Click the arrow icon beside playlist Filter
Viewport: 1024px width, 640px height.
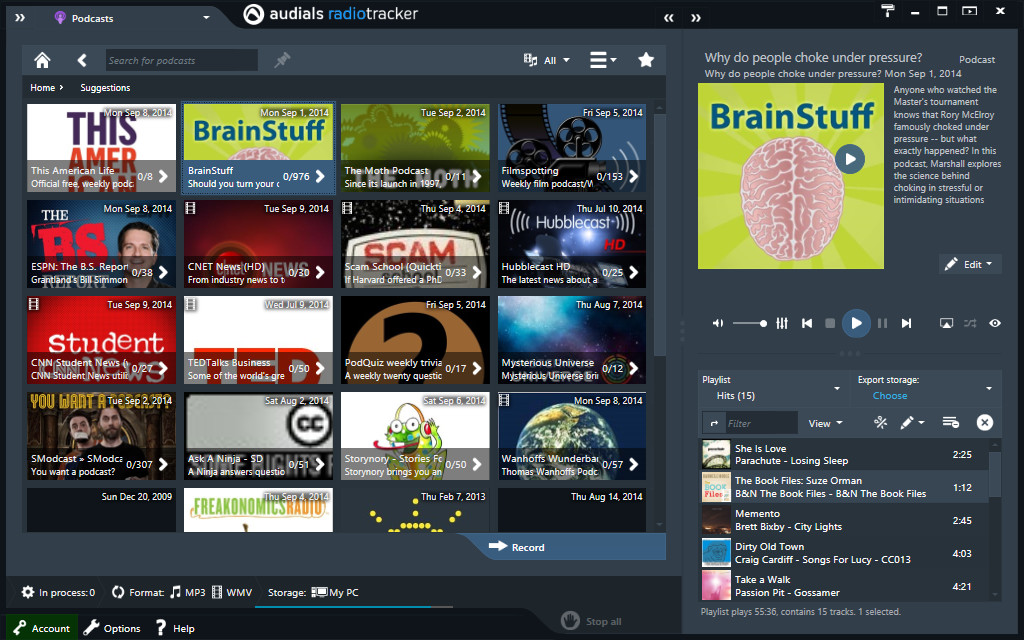coord(714,423)
